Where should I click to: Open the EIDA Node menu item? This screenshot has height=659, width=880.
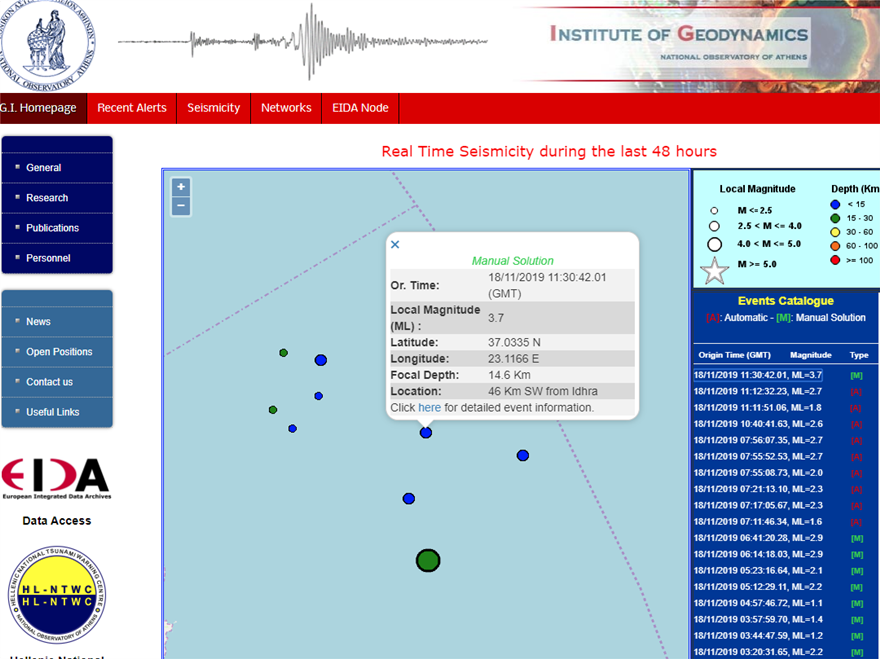[x=360, y=108]
